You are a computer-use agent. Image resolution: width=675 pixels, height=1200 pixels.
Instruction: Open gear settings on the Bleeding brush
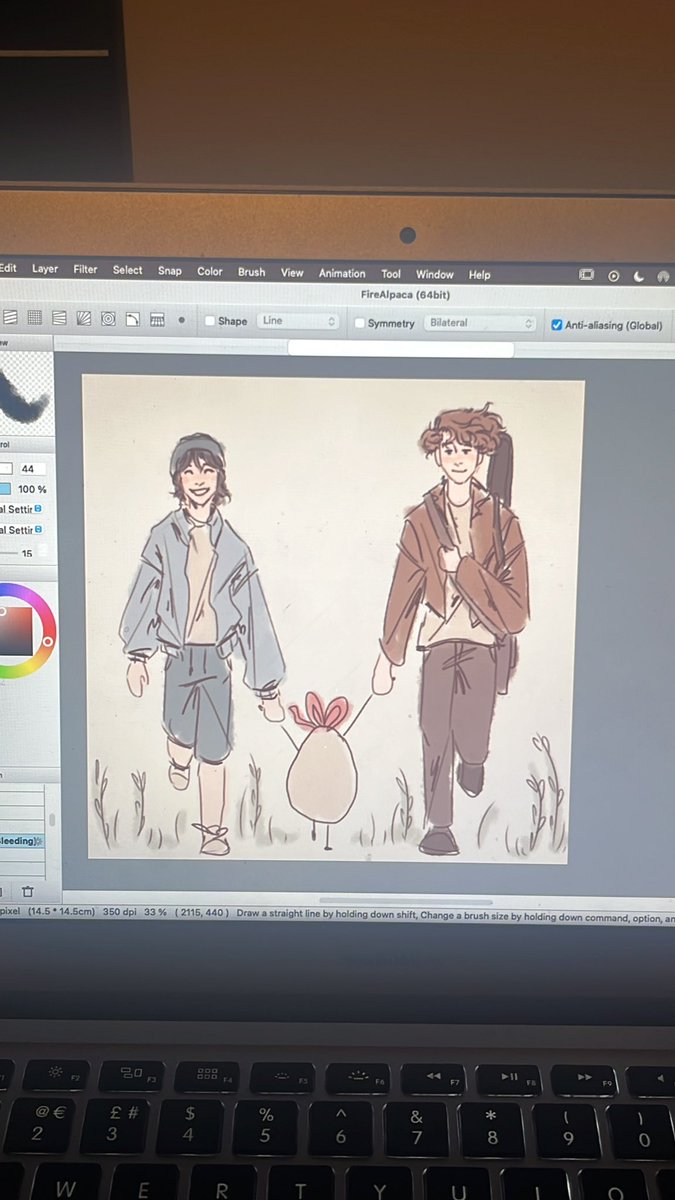(x=39, y=842)
